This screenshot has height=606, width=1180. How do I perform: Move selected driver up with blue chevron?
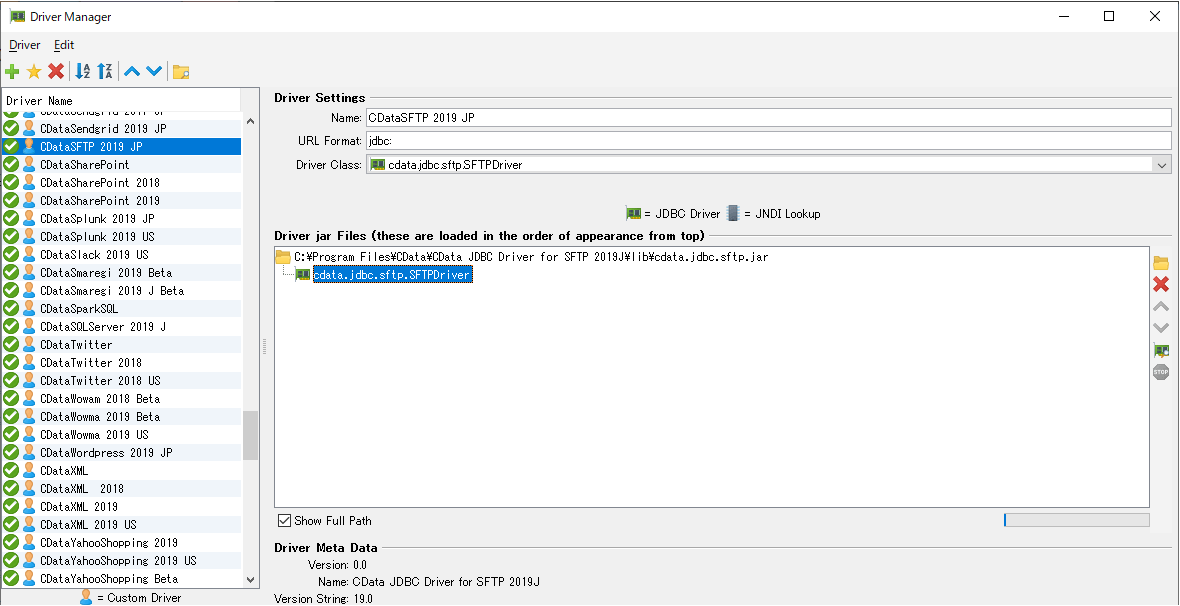(132, 72)
